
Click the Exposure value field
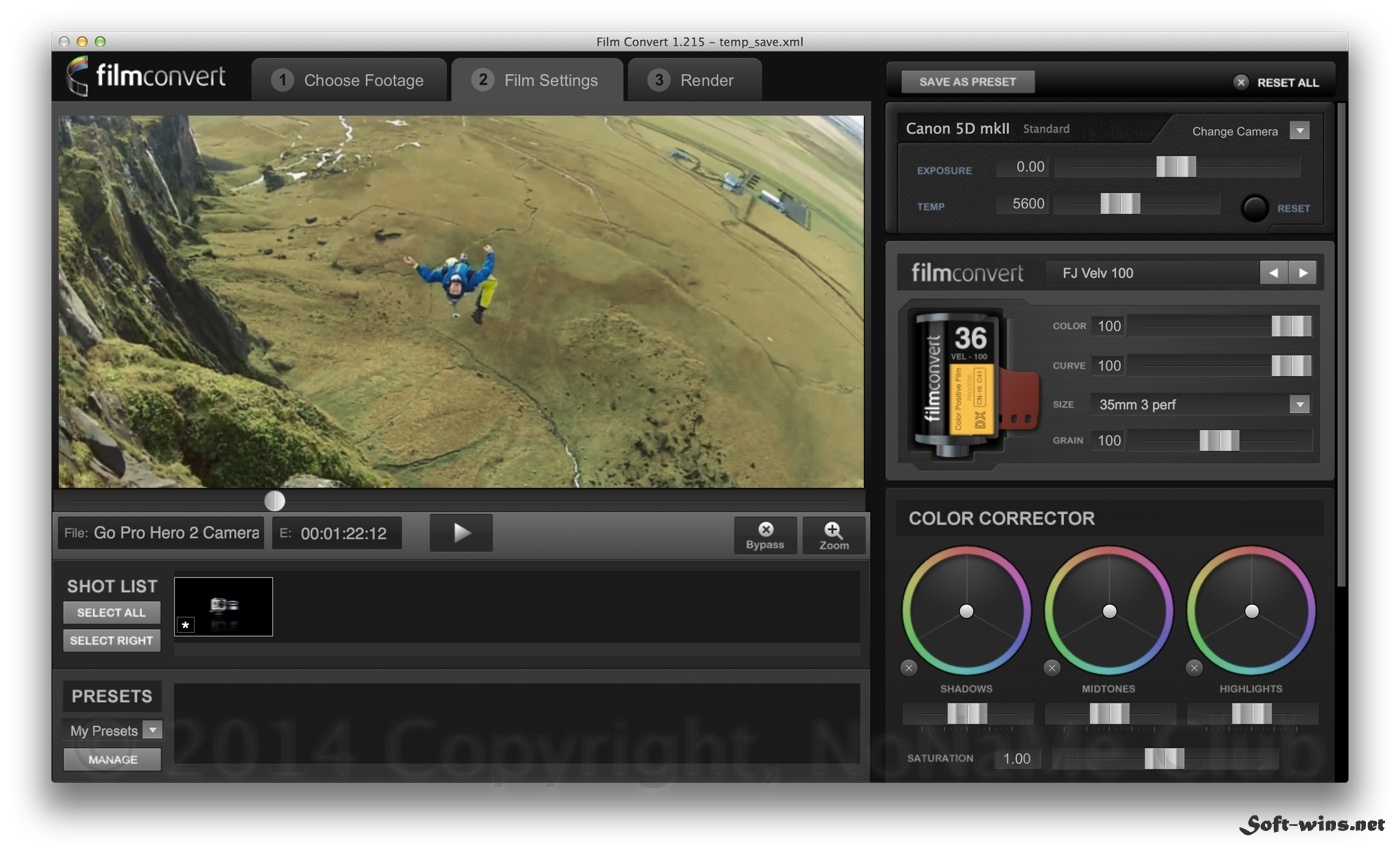coord(1022,167)
